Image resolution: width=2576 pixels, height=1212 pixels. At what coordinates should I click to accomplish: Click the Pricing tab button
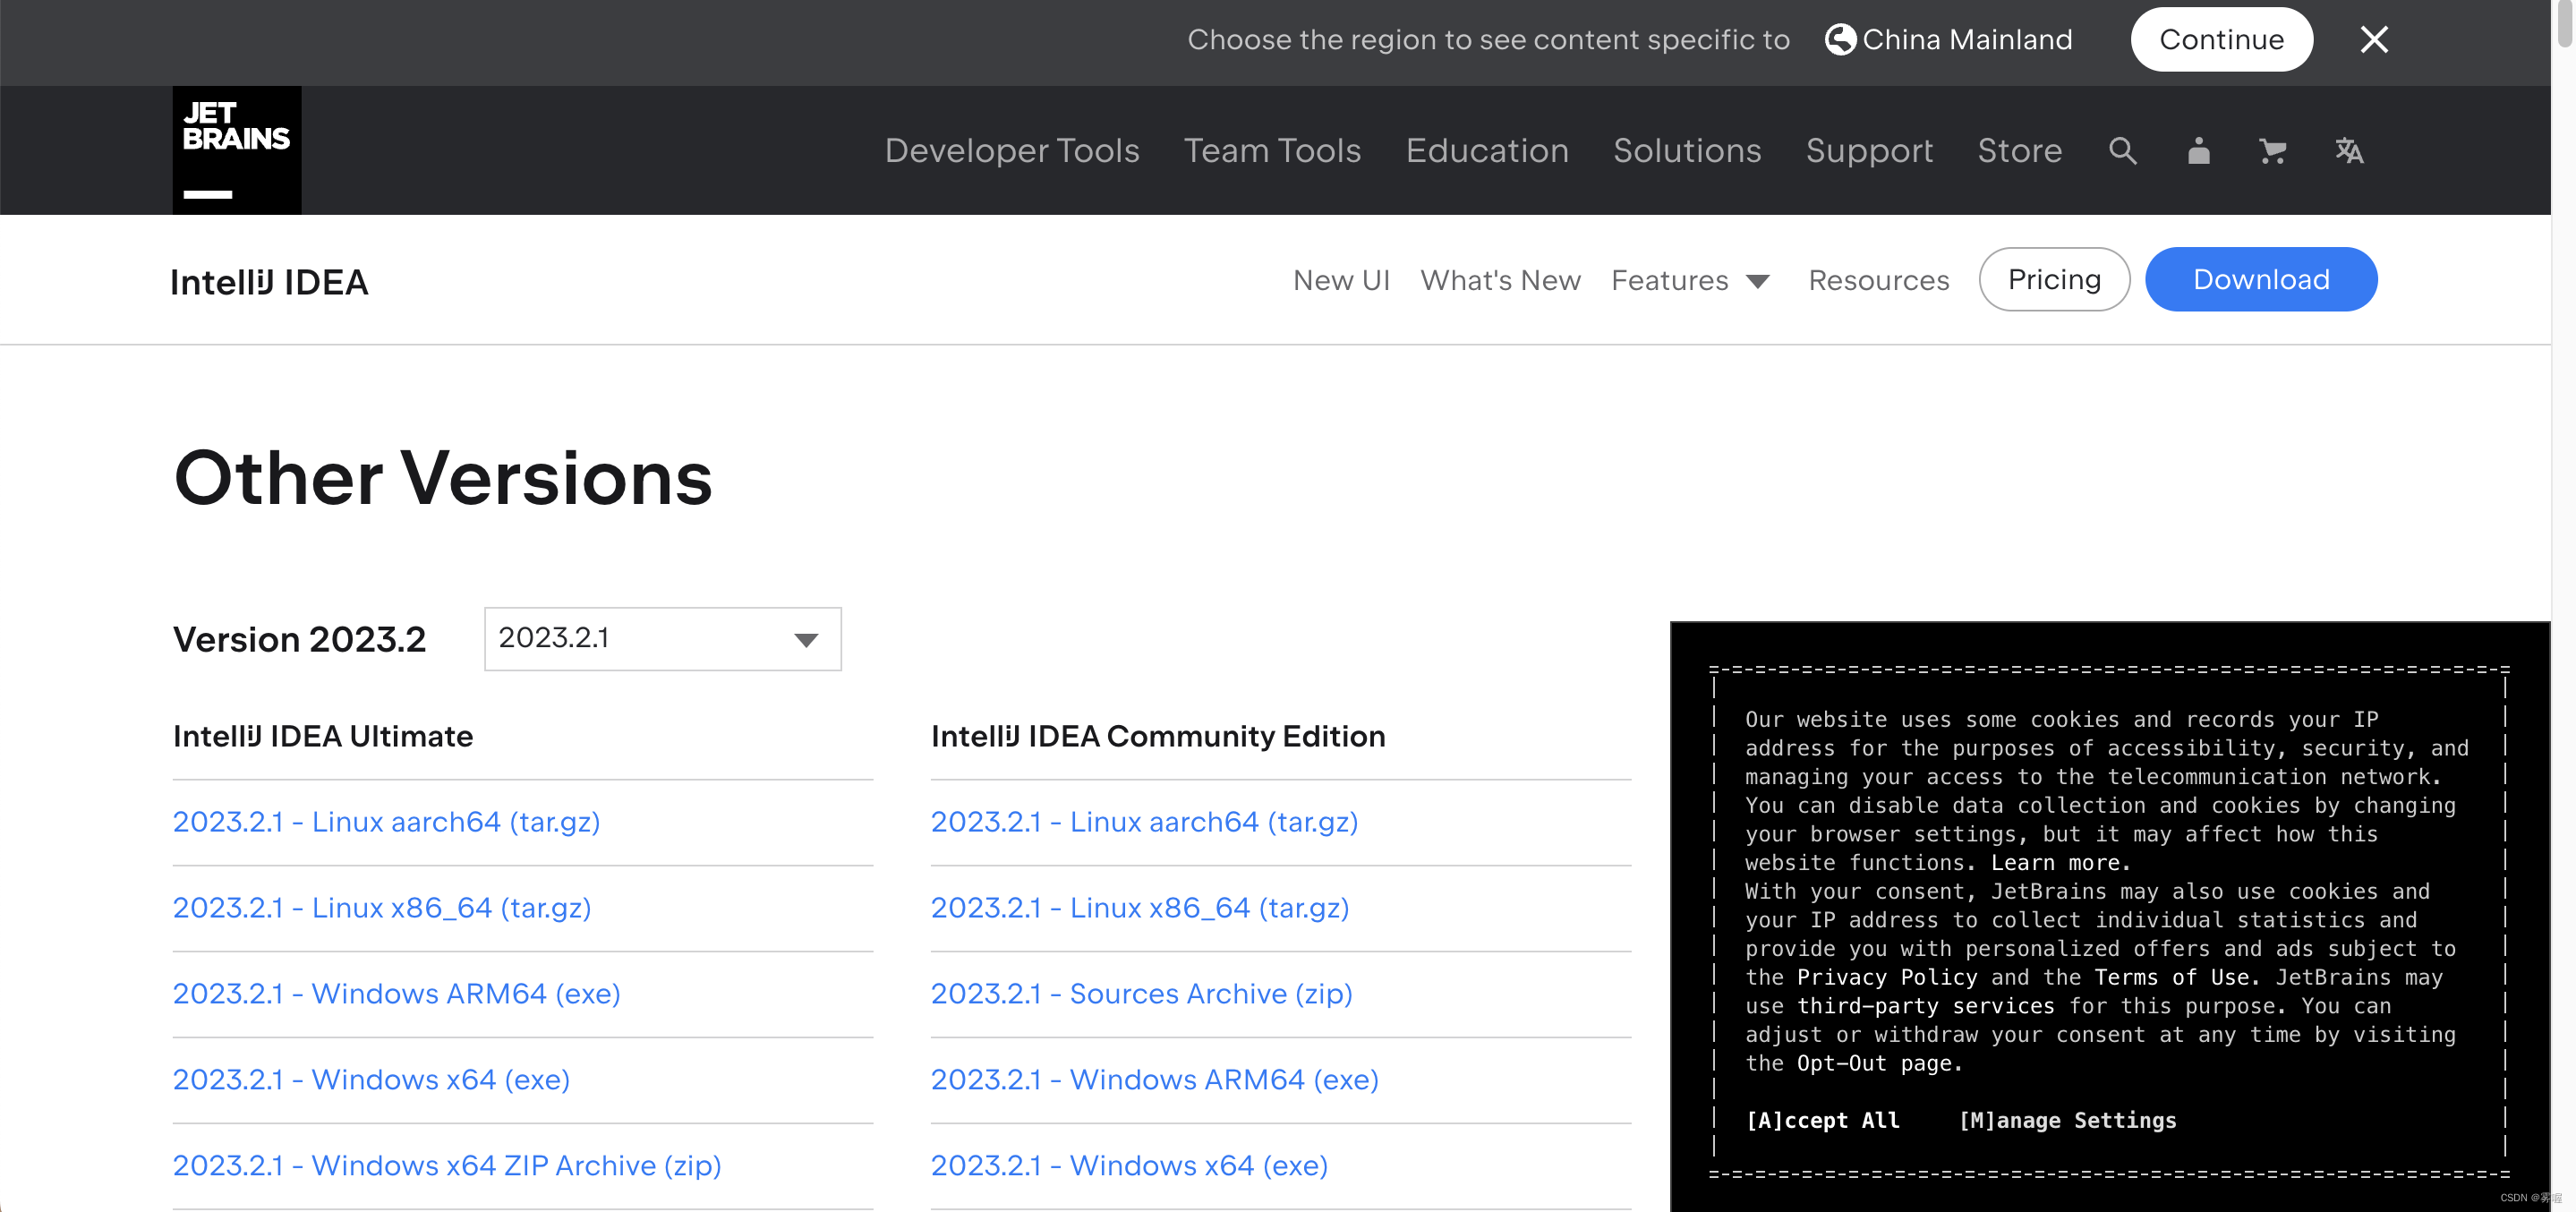[x=2053, y=279]
